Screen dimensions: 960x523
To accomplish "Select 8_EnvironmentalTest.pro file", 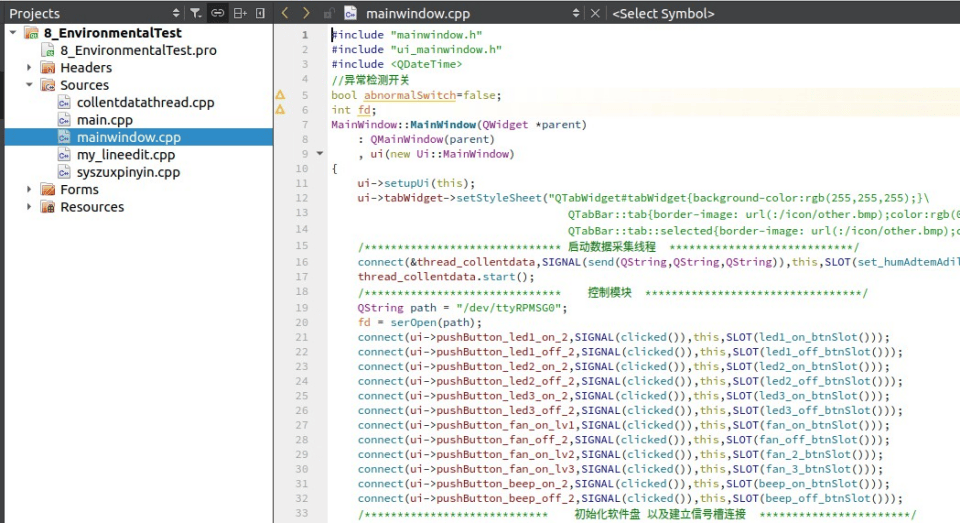I will [138, 50].
